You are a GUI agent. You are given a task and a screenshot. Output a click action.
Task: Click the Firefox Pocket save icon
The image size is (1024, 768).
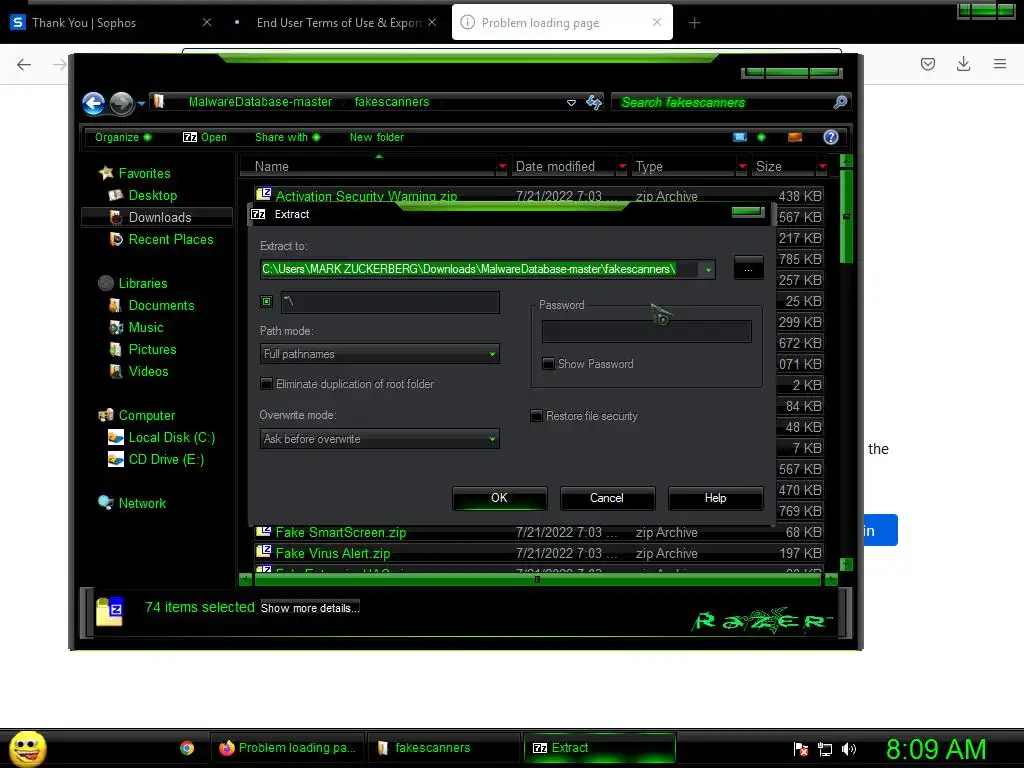click(x=928, y=63)
